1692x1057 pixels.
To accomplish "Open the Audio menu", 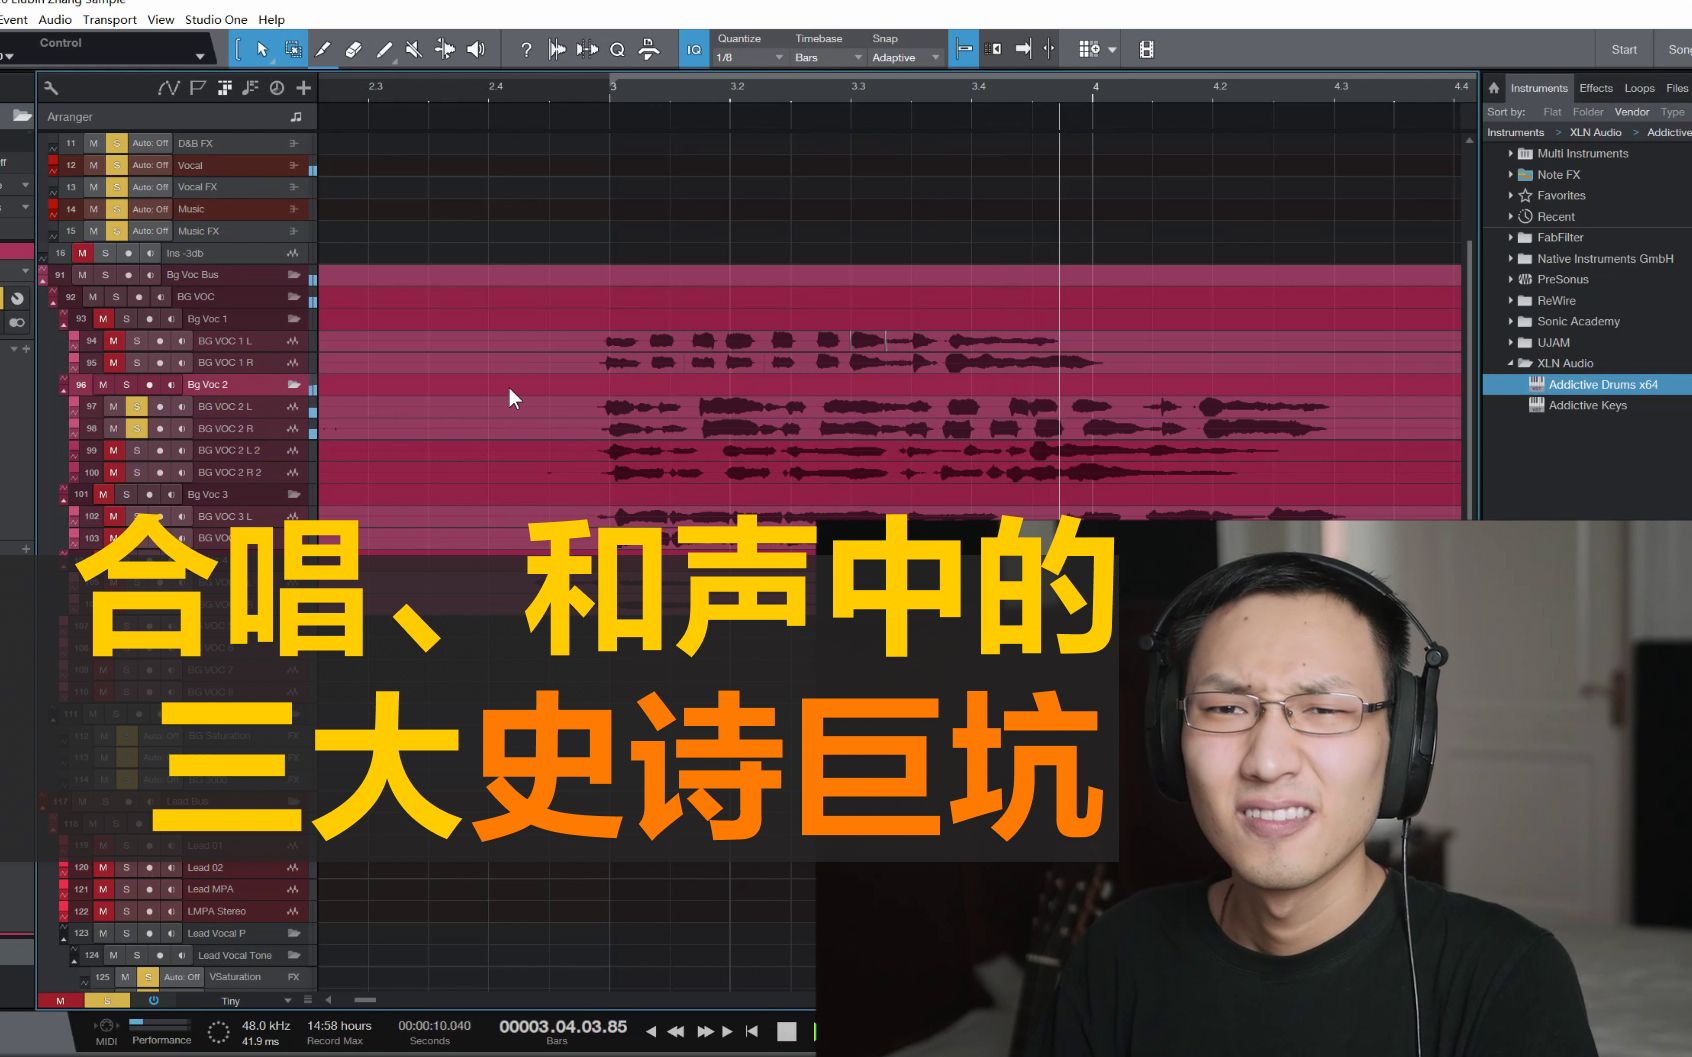I will (x=55, y=19).
